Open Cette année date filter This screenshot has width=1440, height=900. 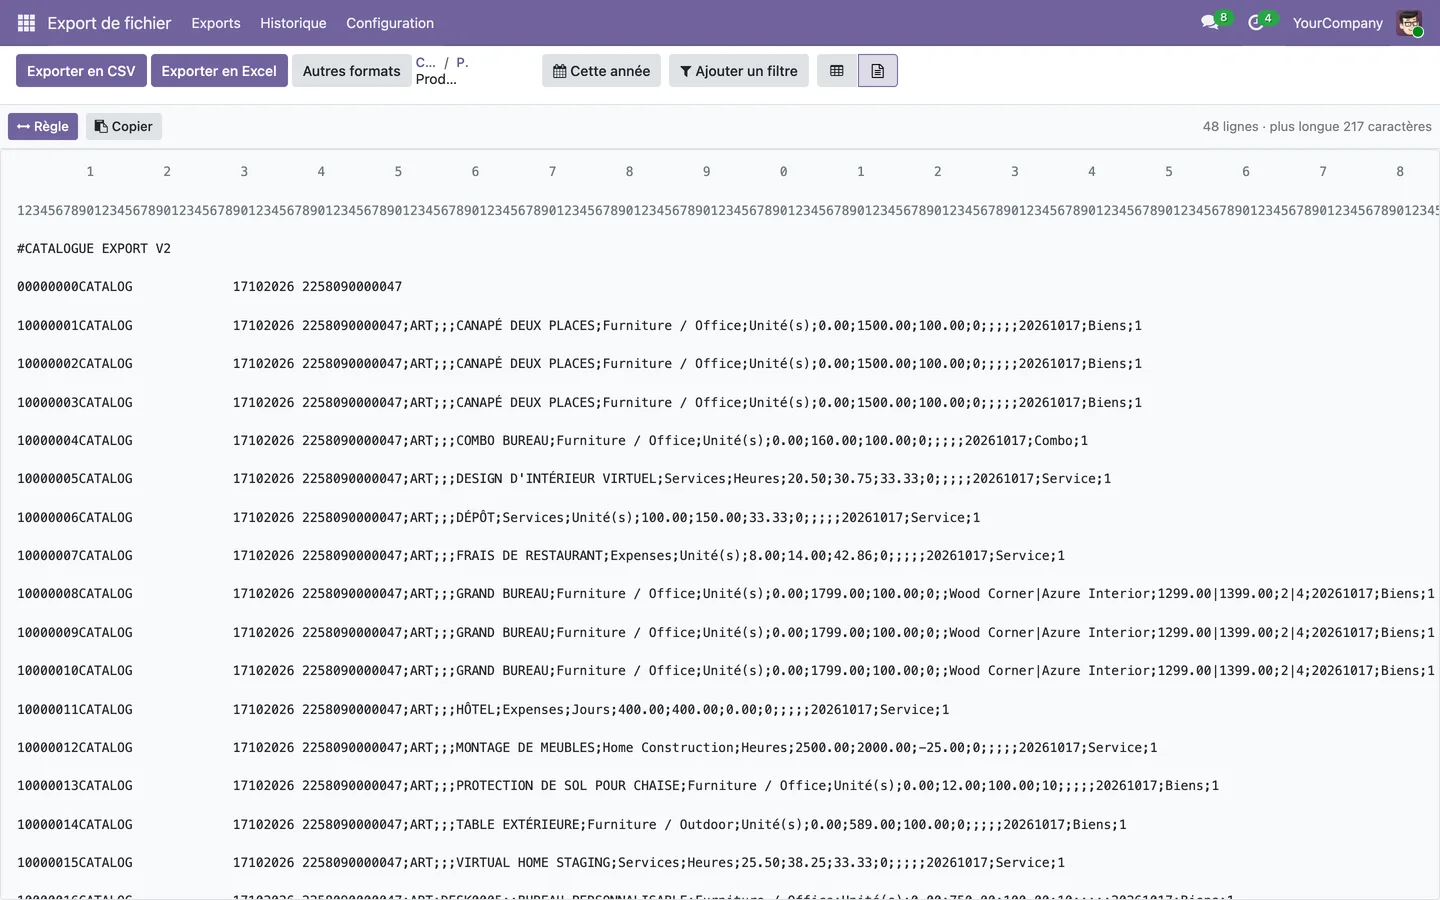[601, 71]
